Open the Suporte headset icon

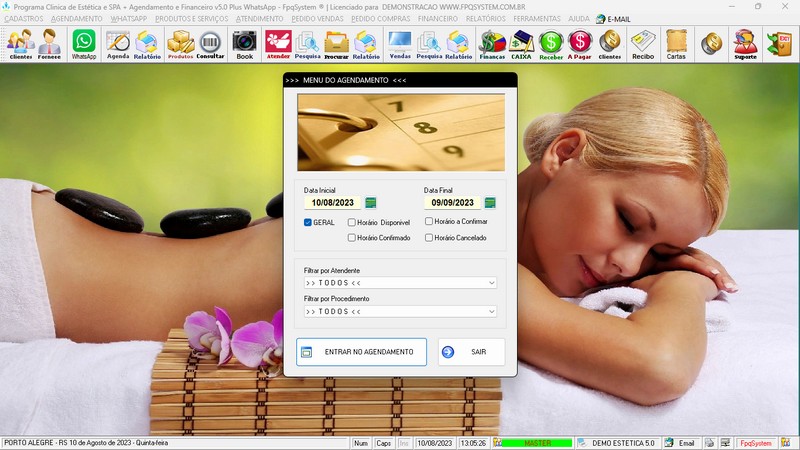coord(745,44)
